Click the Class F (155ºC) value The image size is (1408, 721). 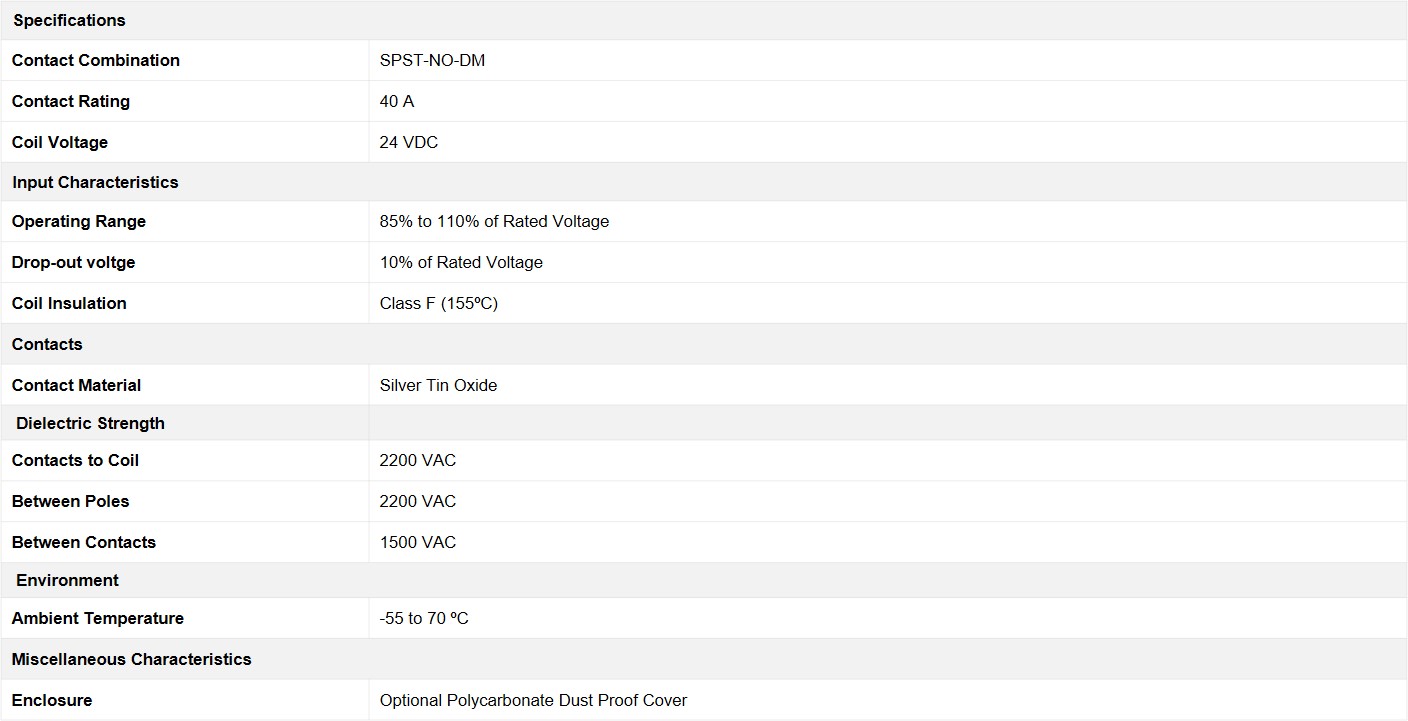438,303
